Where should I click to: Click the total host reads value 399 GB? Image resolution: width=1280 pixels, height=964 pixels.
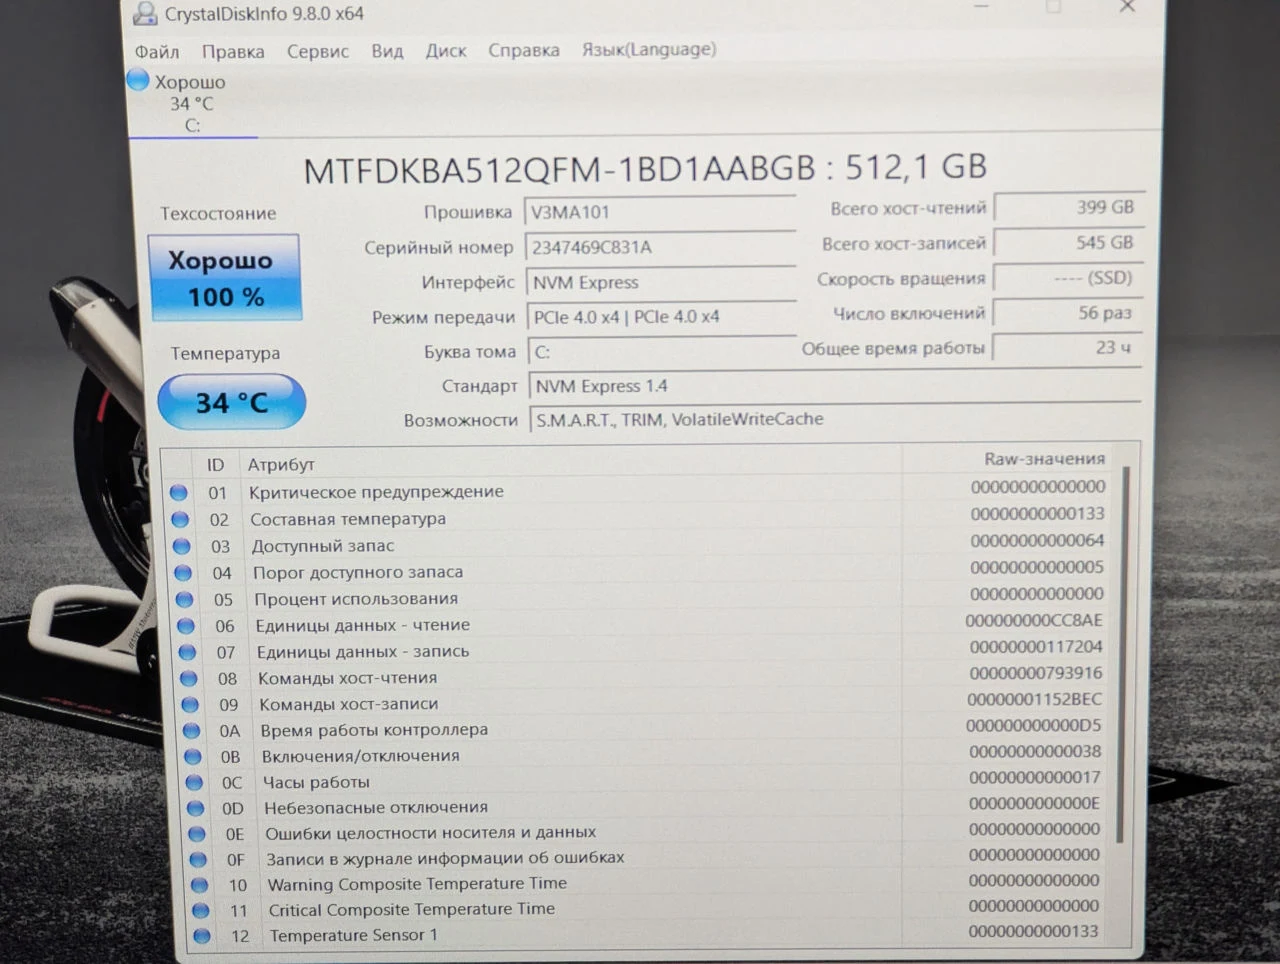pos(1068,208)
